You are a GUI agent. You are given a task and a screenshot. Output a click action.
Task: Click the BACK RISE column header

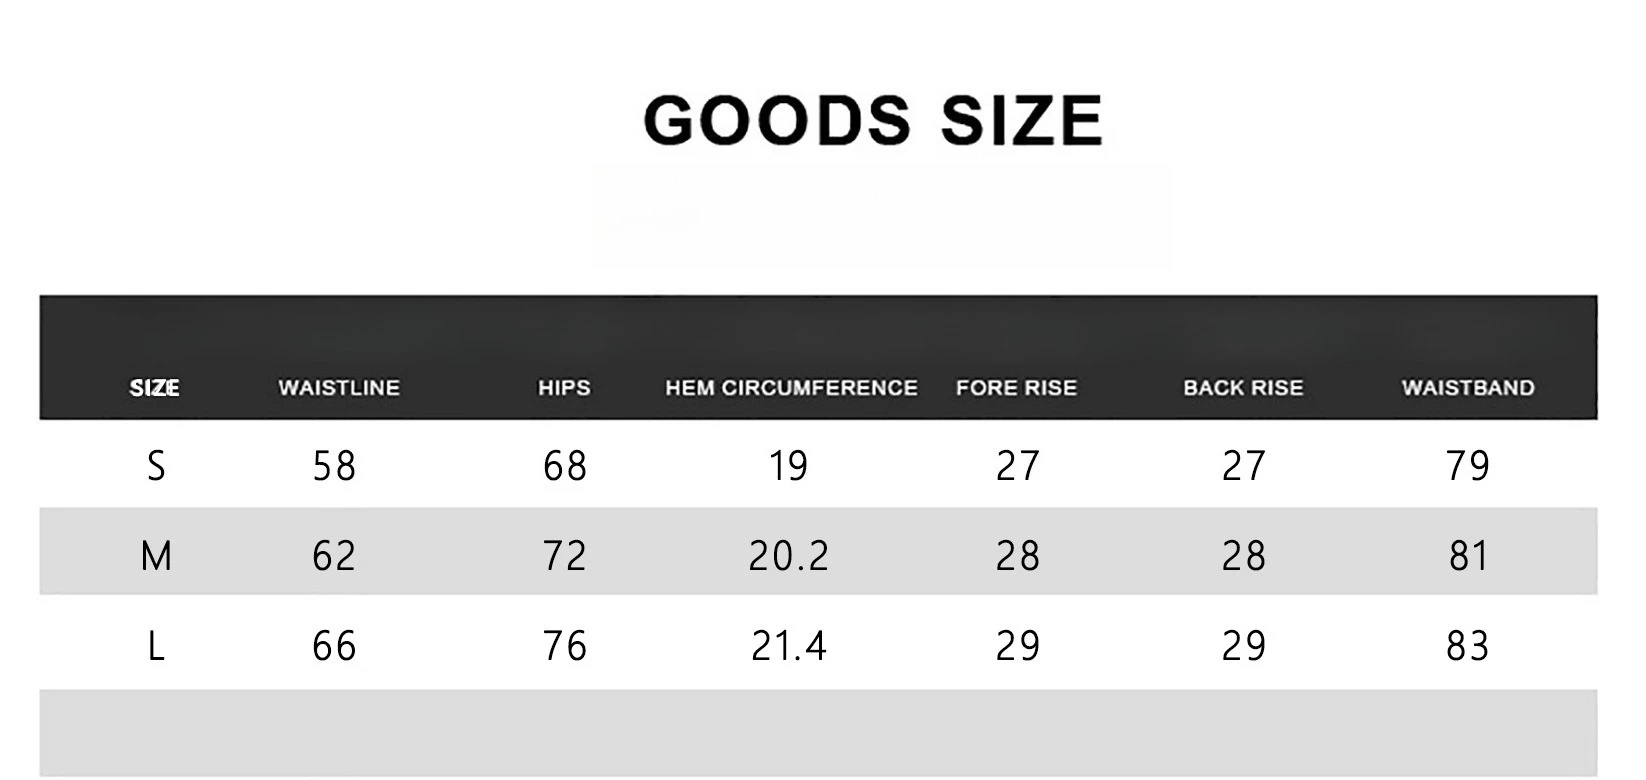(1243, 388)
